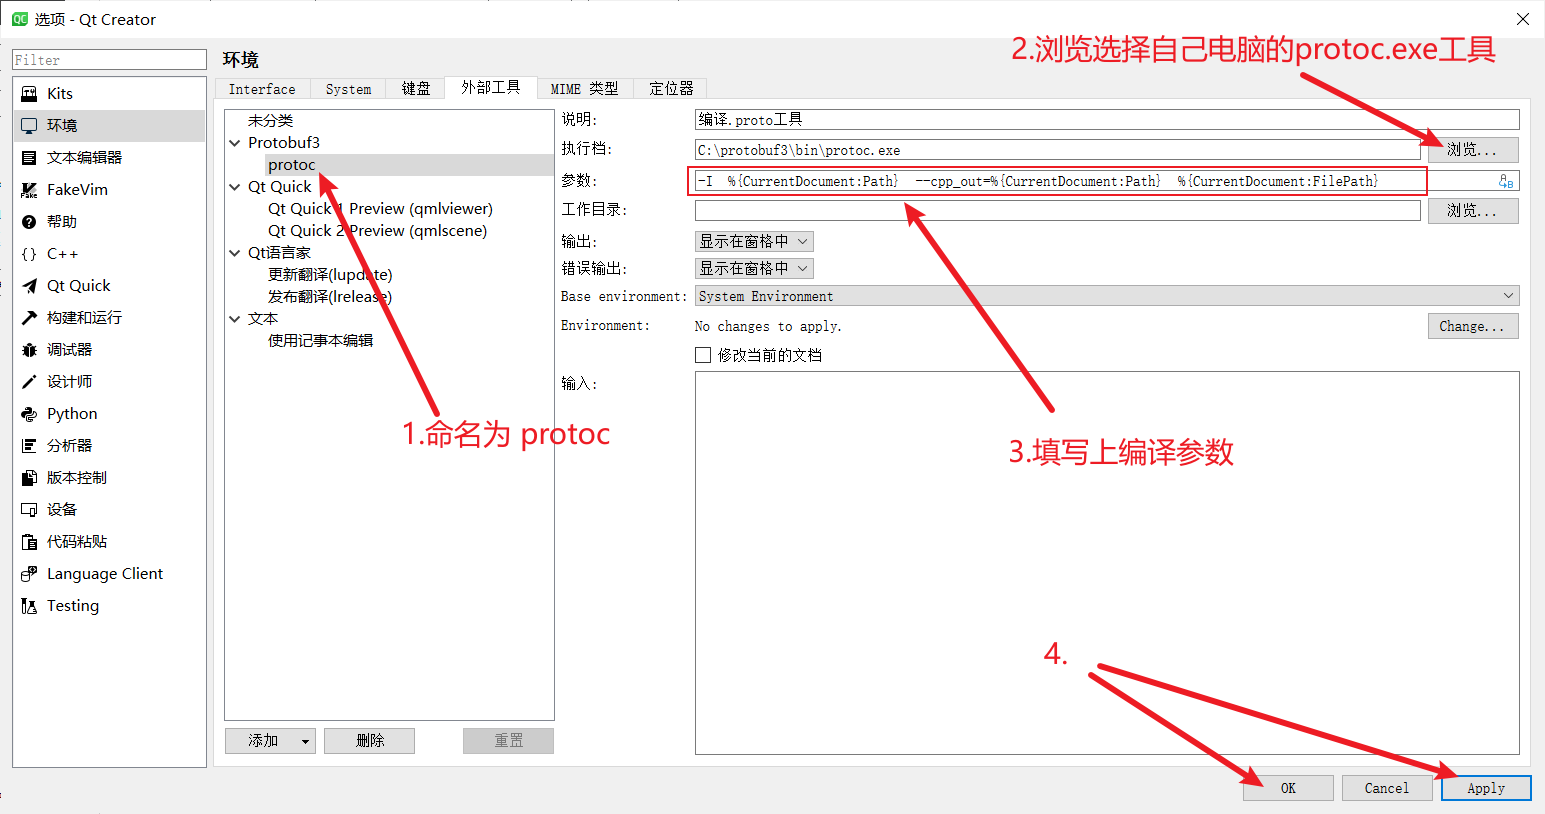Select the Qt Quick paper-plane icon
The image size is (1545, 814).
click(29, 286)
